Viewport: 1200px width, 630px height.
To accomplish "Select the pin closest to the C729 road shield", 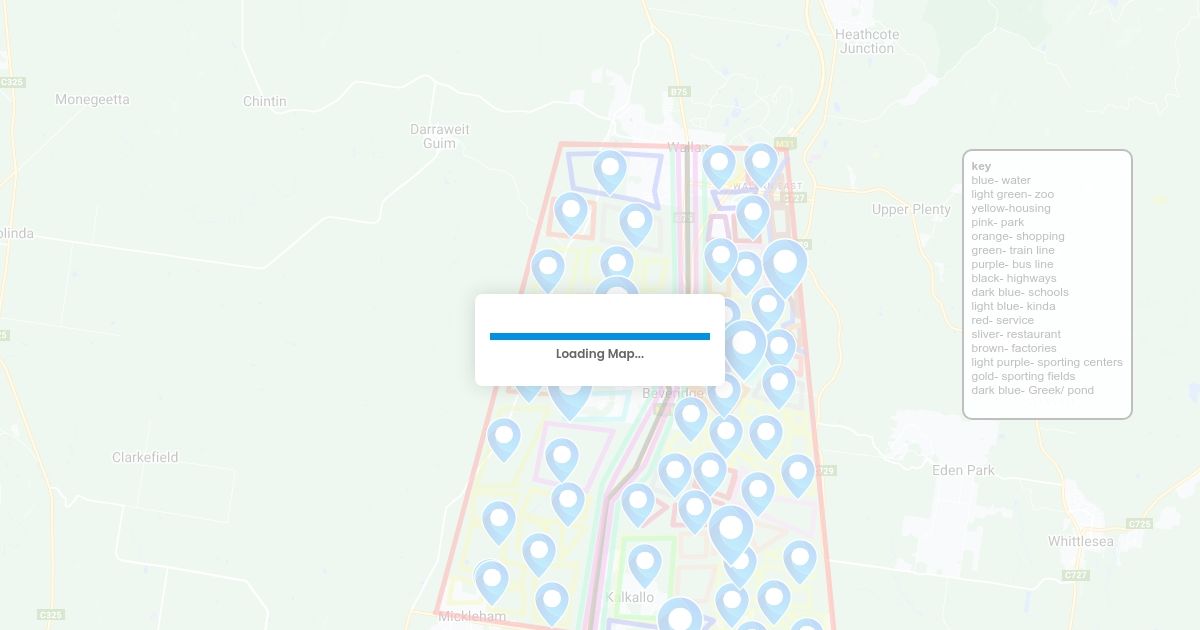I will point(798,475).
